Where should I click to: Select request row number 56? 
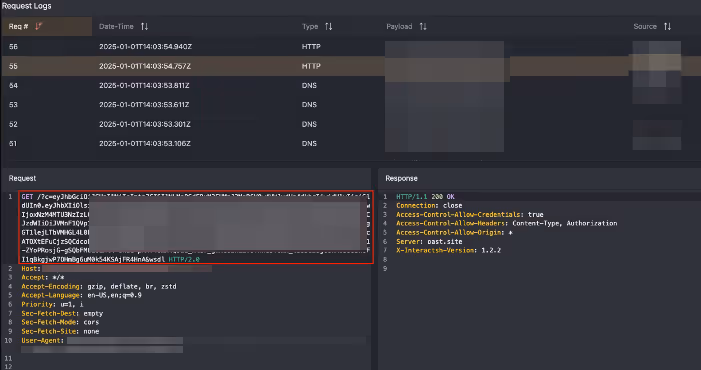(350, 46)
